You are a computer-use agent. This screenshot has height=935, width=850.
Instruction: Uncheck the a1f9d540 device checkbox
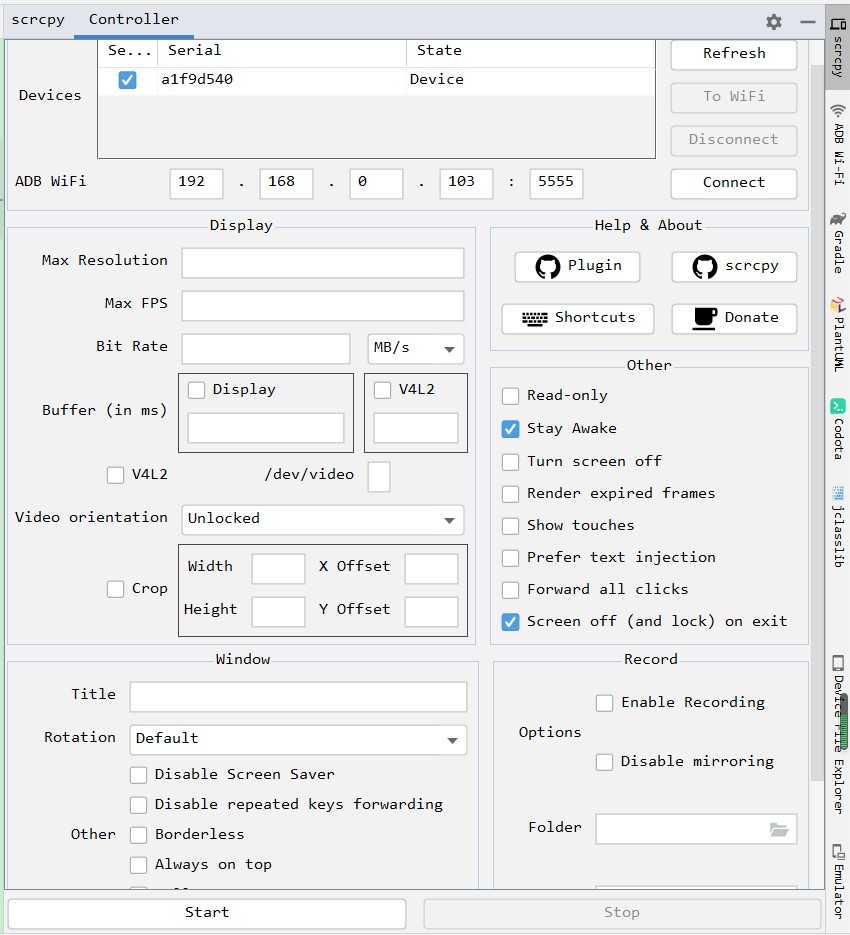(127, 80)
